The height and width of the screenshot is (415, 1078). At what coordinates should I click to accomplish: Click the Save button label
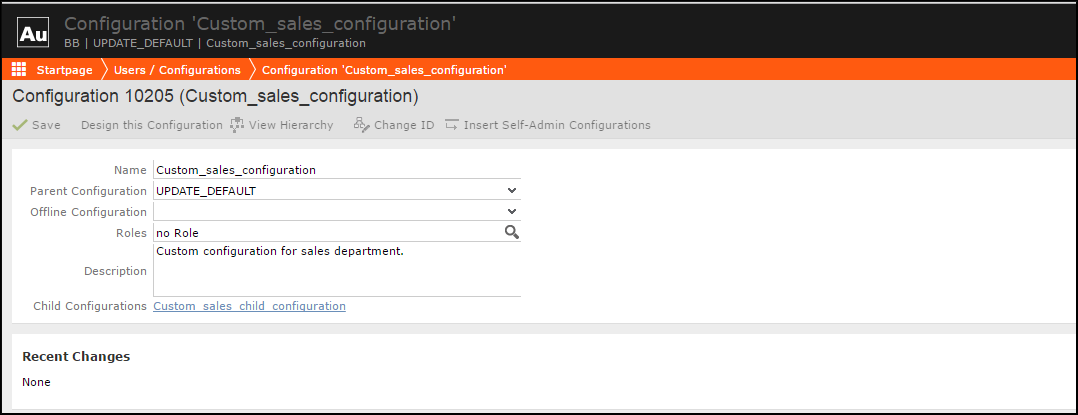pos(46,125)
